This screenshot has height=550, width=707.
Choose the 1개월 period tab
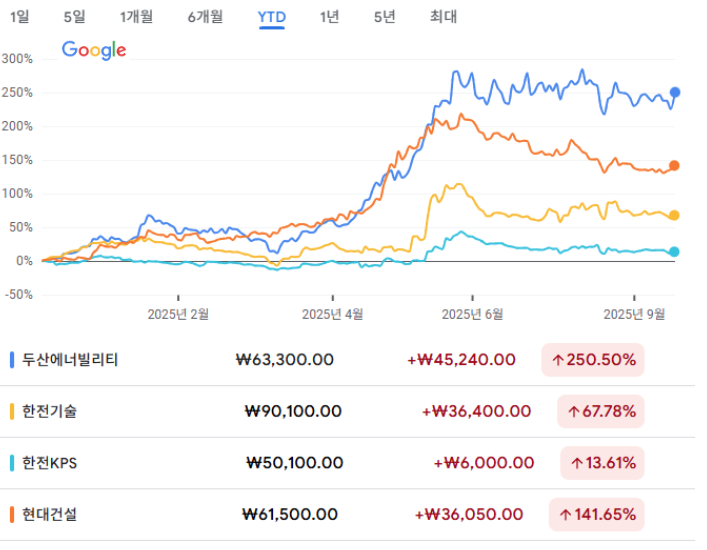tap(137, 17)
